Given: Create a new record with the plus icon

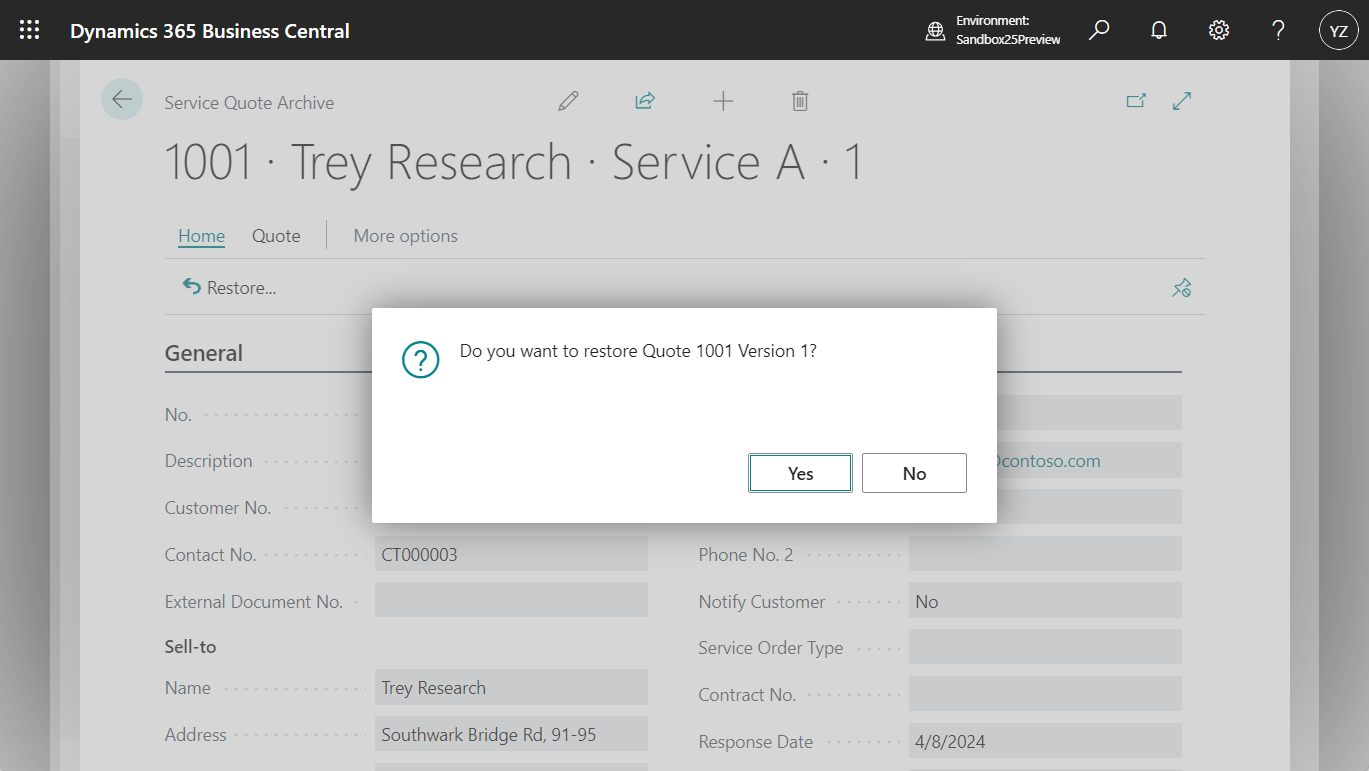Looking at the screenshot, I should pyautogui.click(x=723, y=100).
